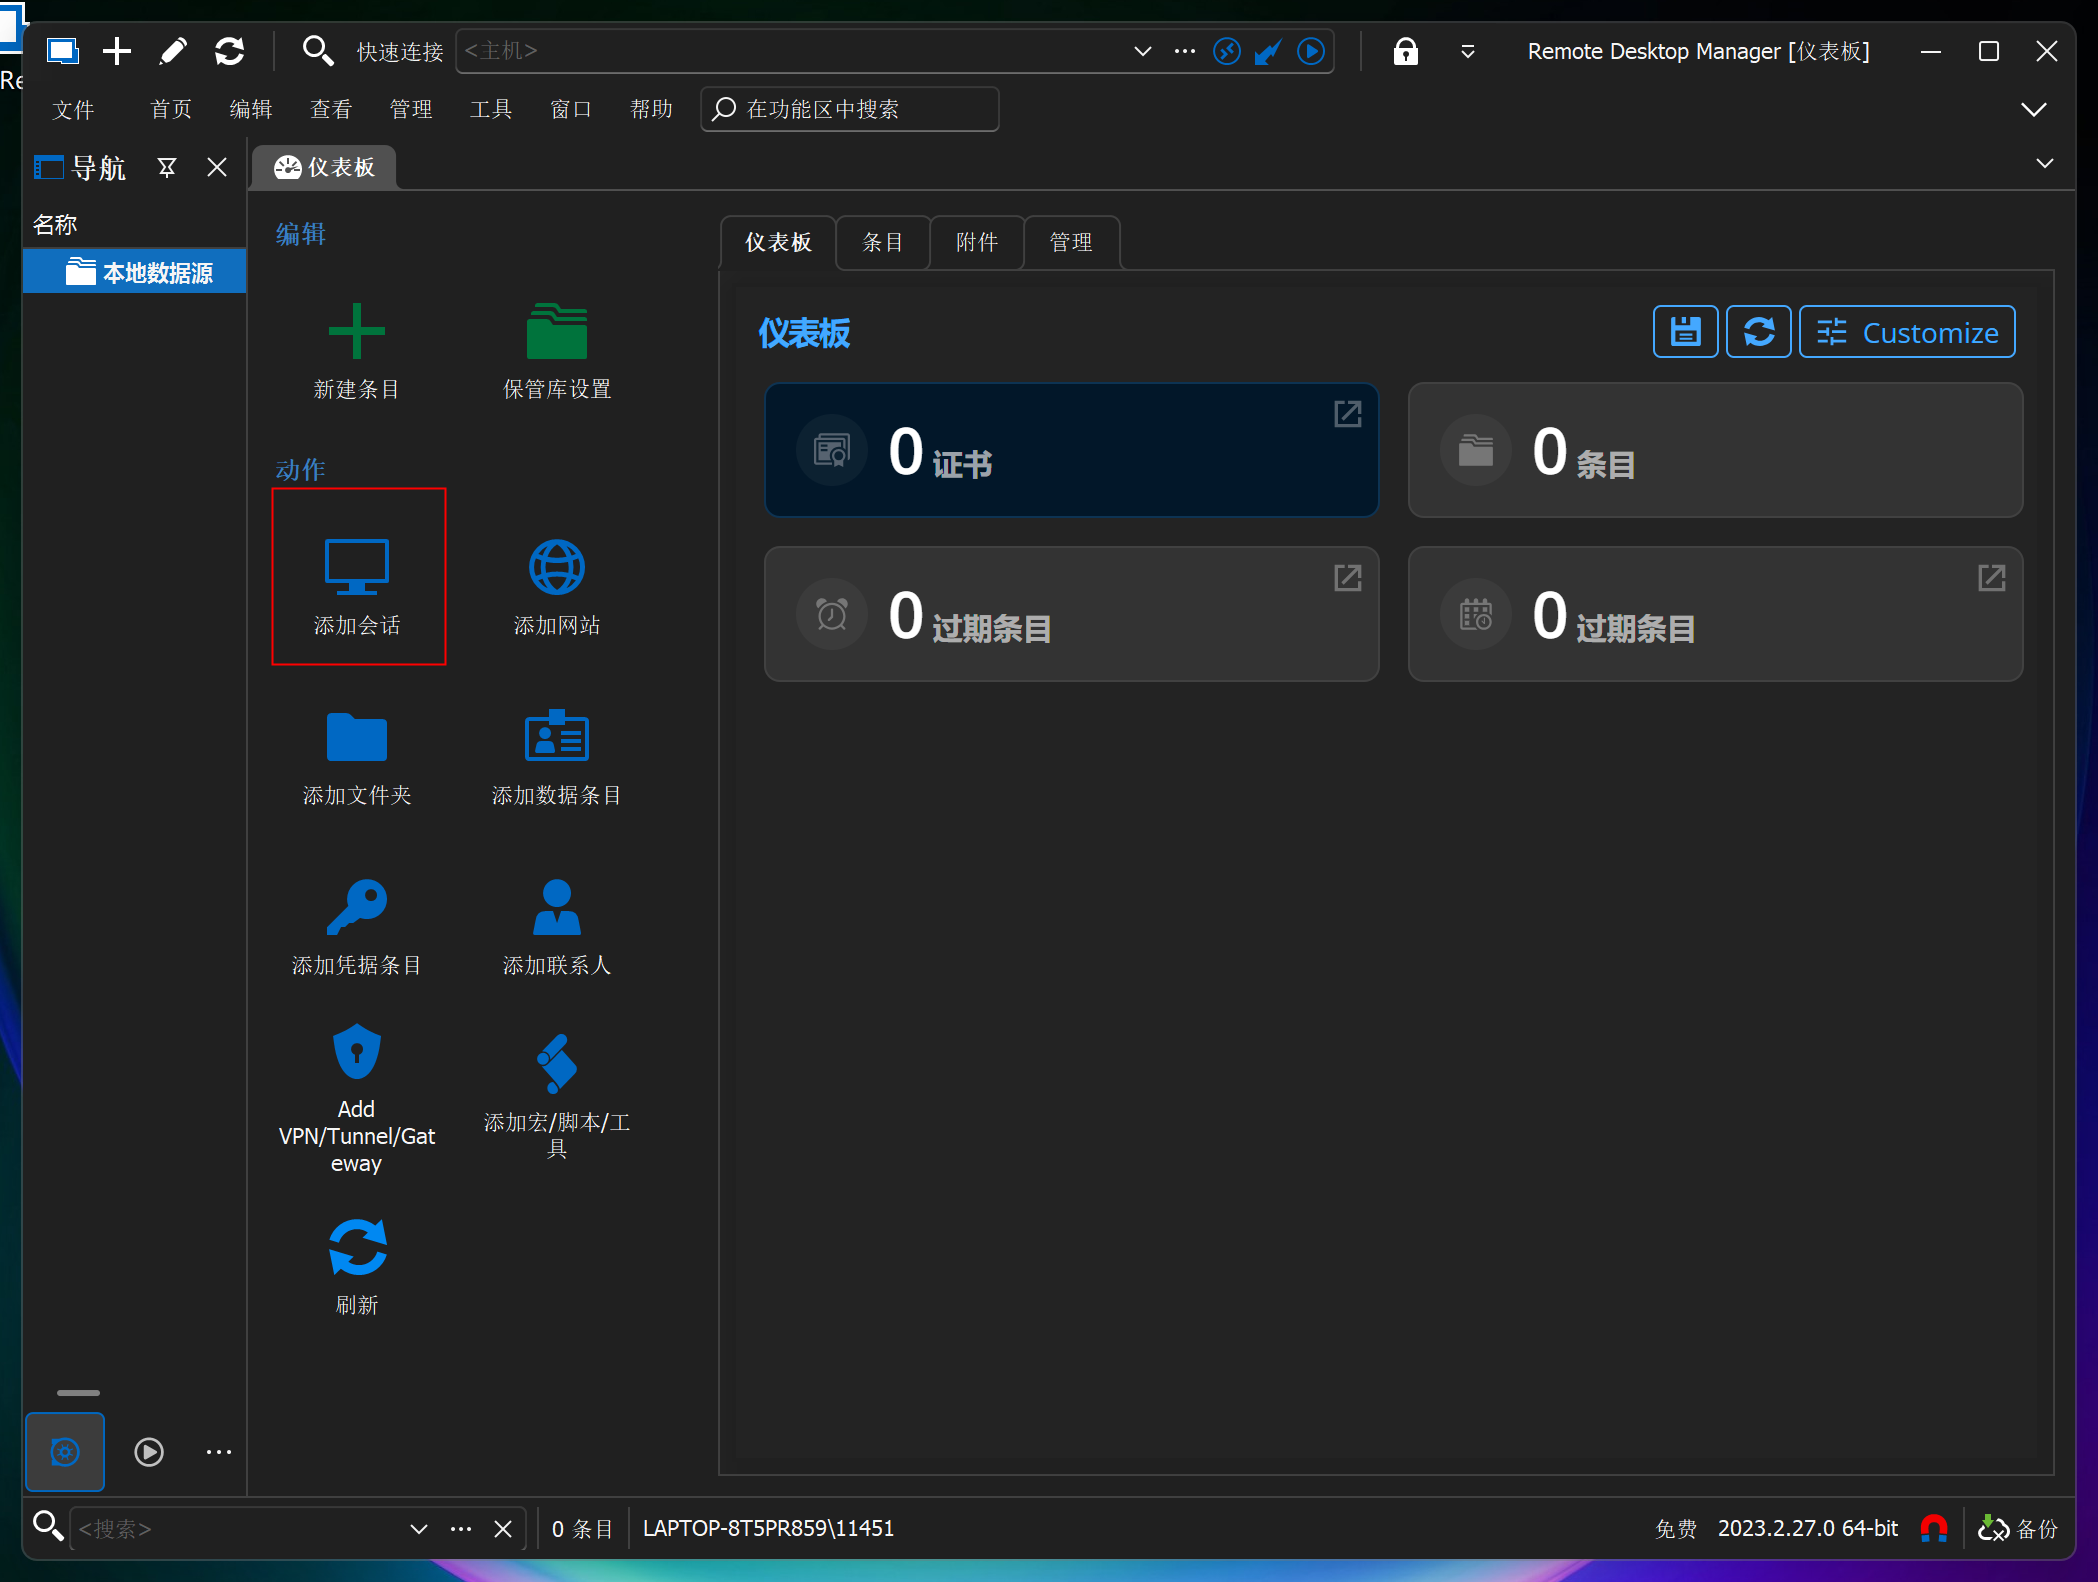Open the 工具 menu

[x=490, y=109]
